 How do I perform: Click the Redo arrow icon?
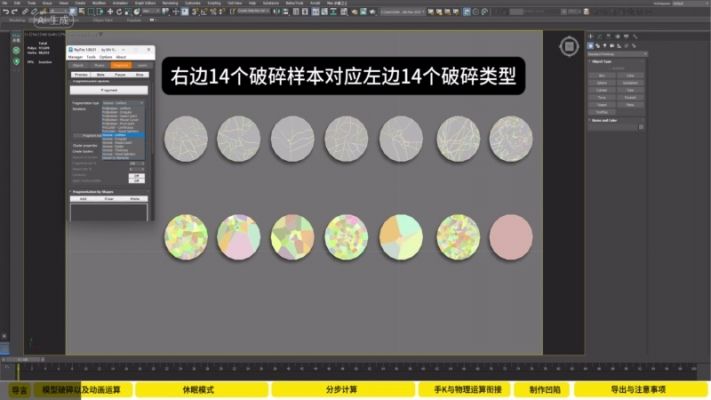(15, 12)
